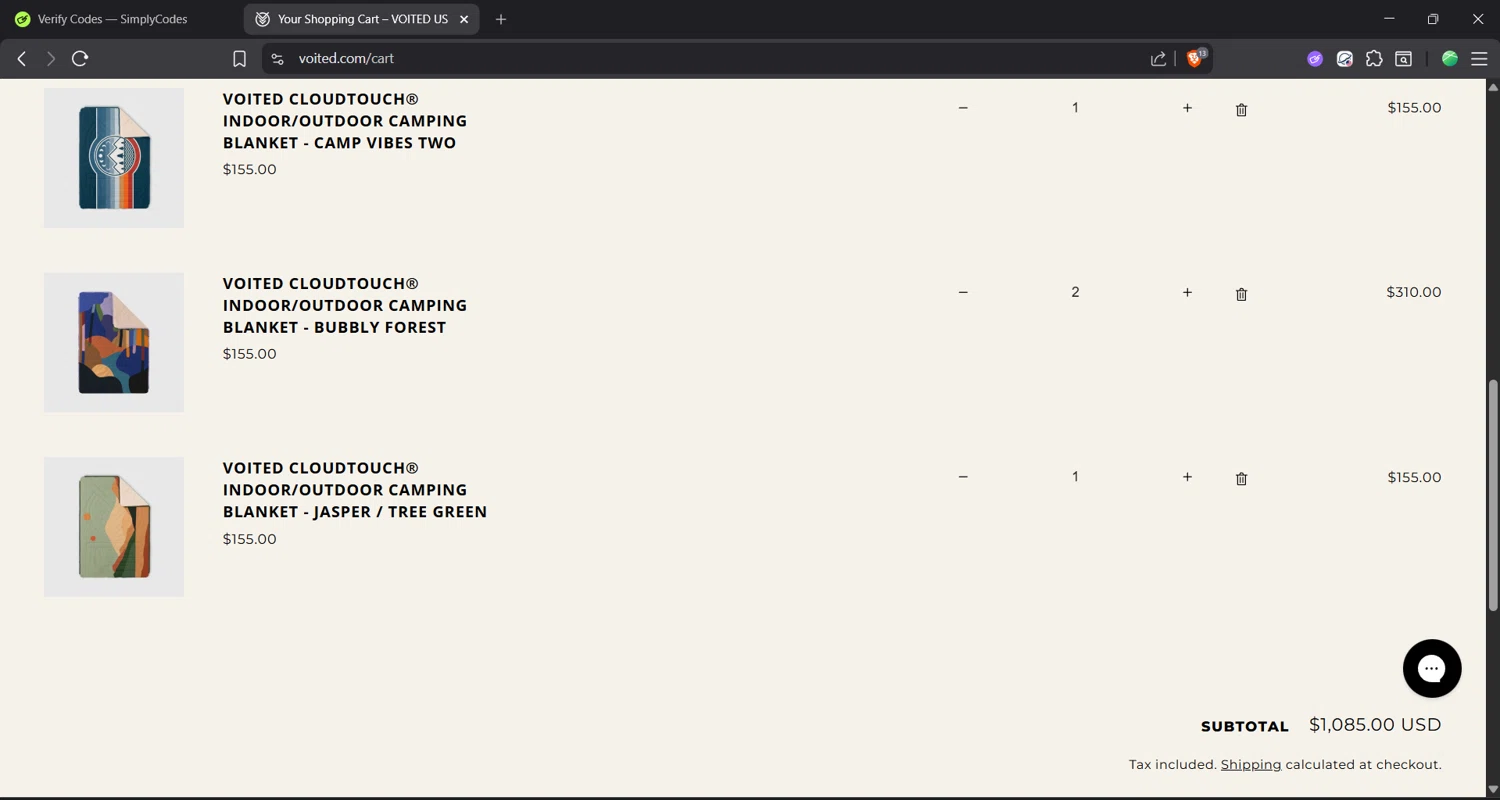The image size is (1500, 800).
Task: Trash the Jasper / Tree Green blanket
Action: pos(1241,479)
